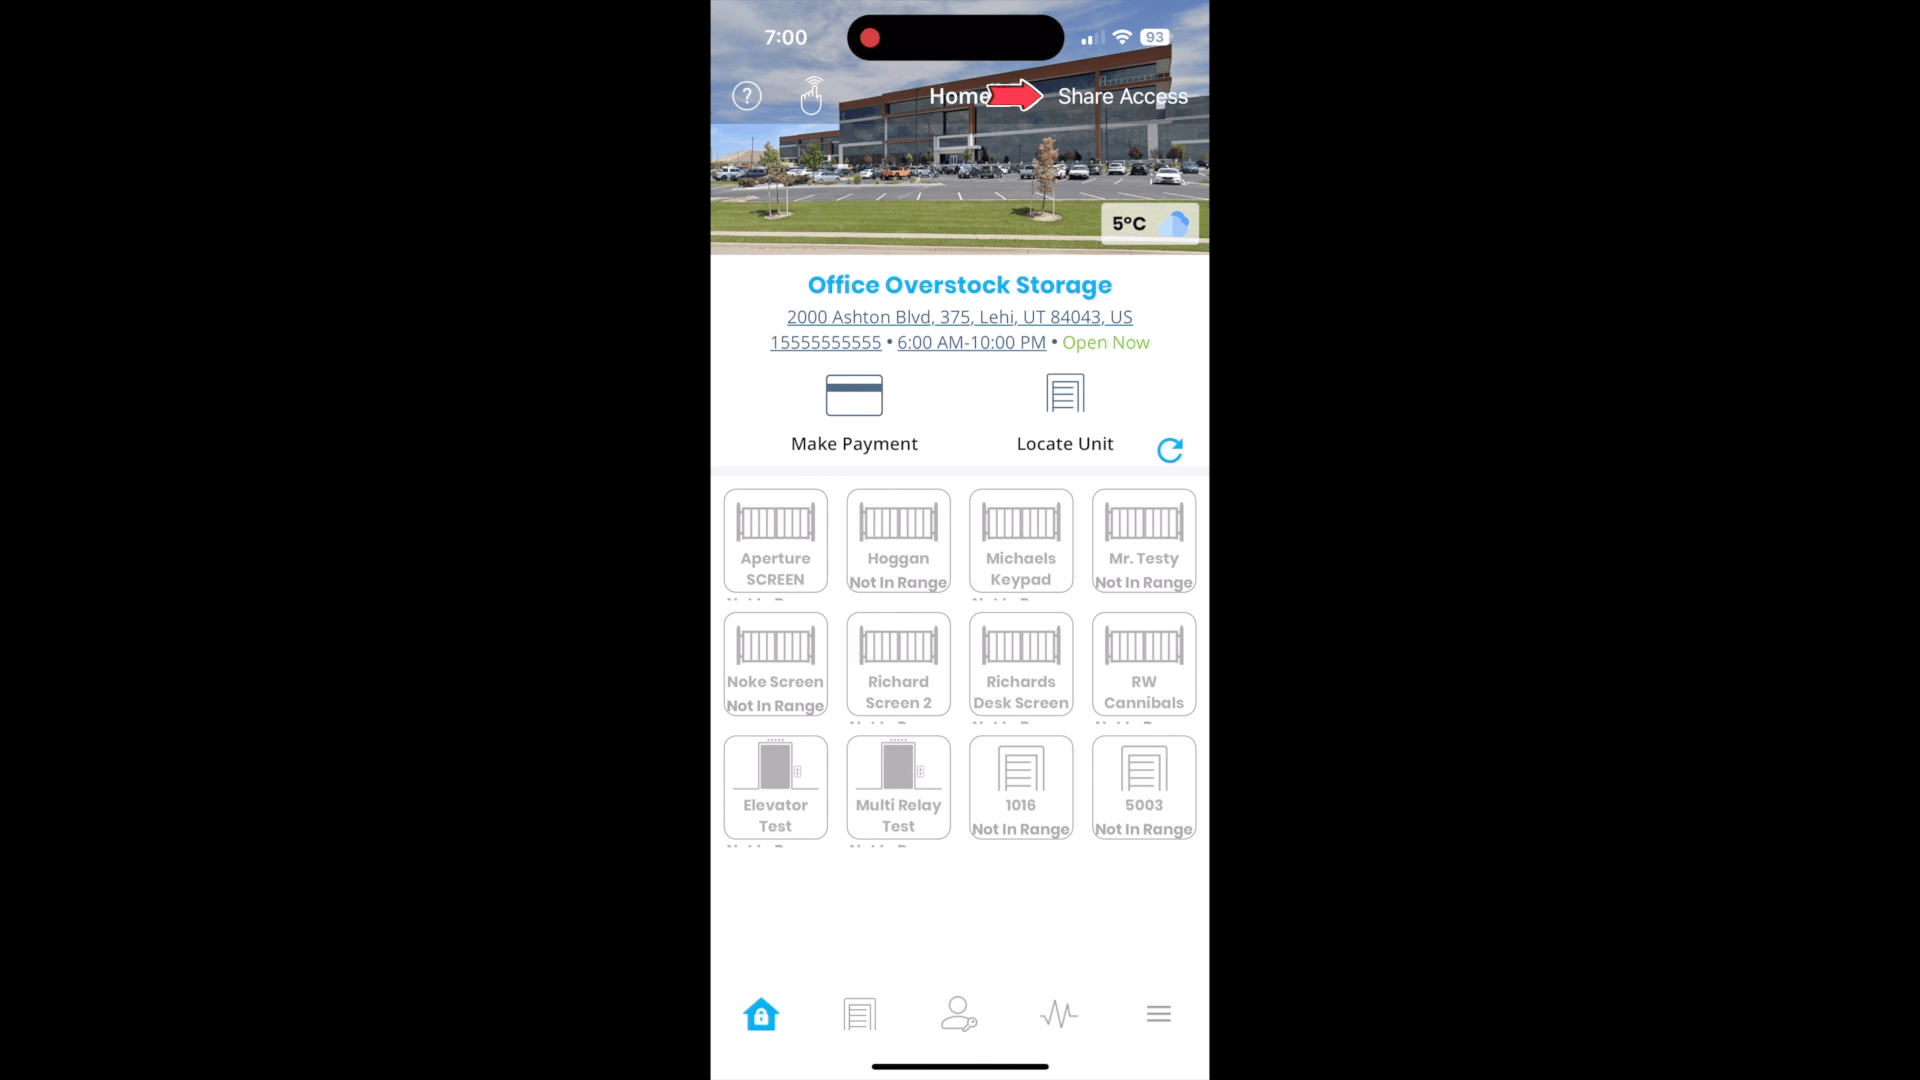Tap the 6:00 AM-10:00 PM hours link
The image size is (1920, 1080).
[x=972, y=343]
